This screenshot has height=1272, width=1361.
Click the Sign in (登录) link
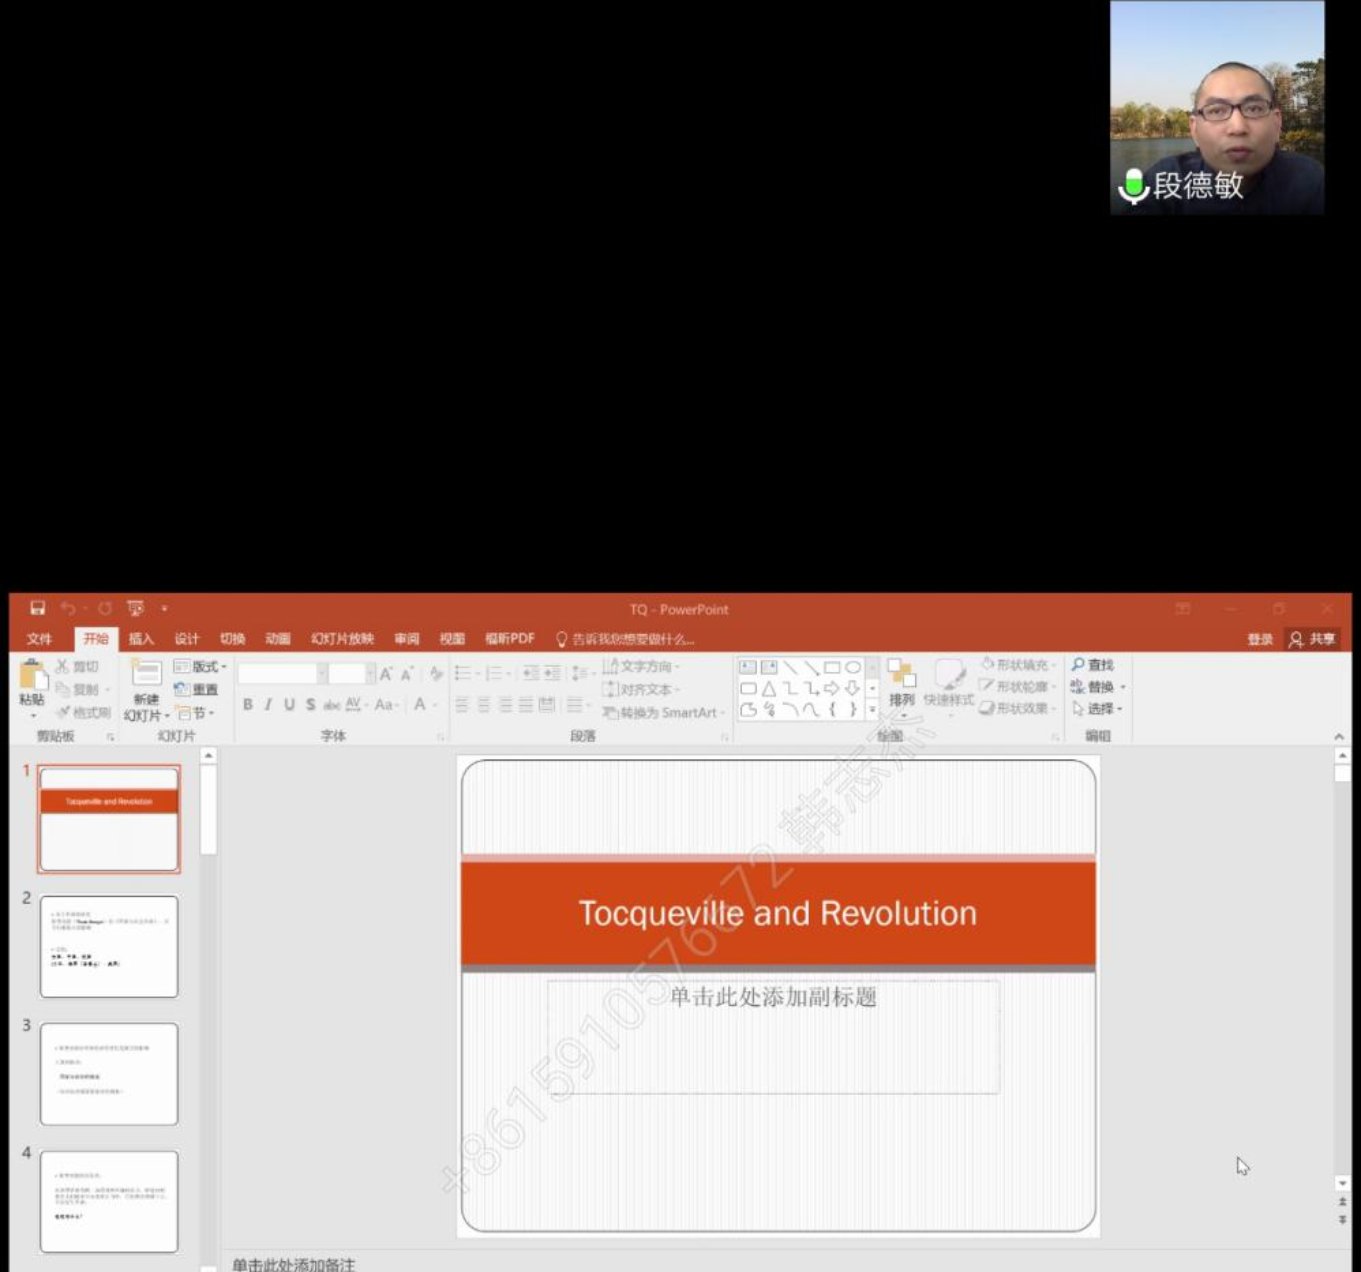click(1260, 639)
